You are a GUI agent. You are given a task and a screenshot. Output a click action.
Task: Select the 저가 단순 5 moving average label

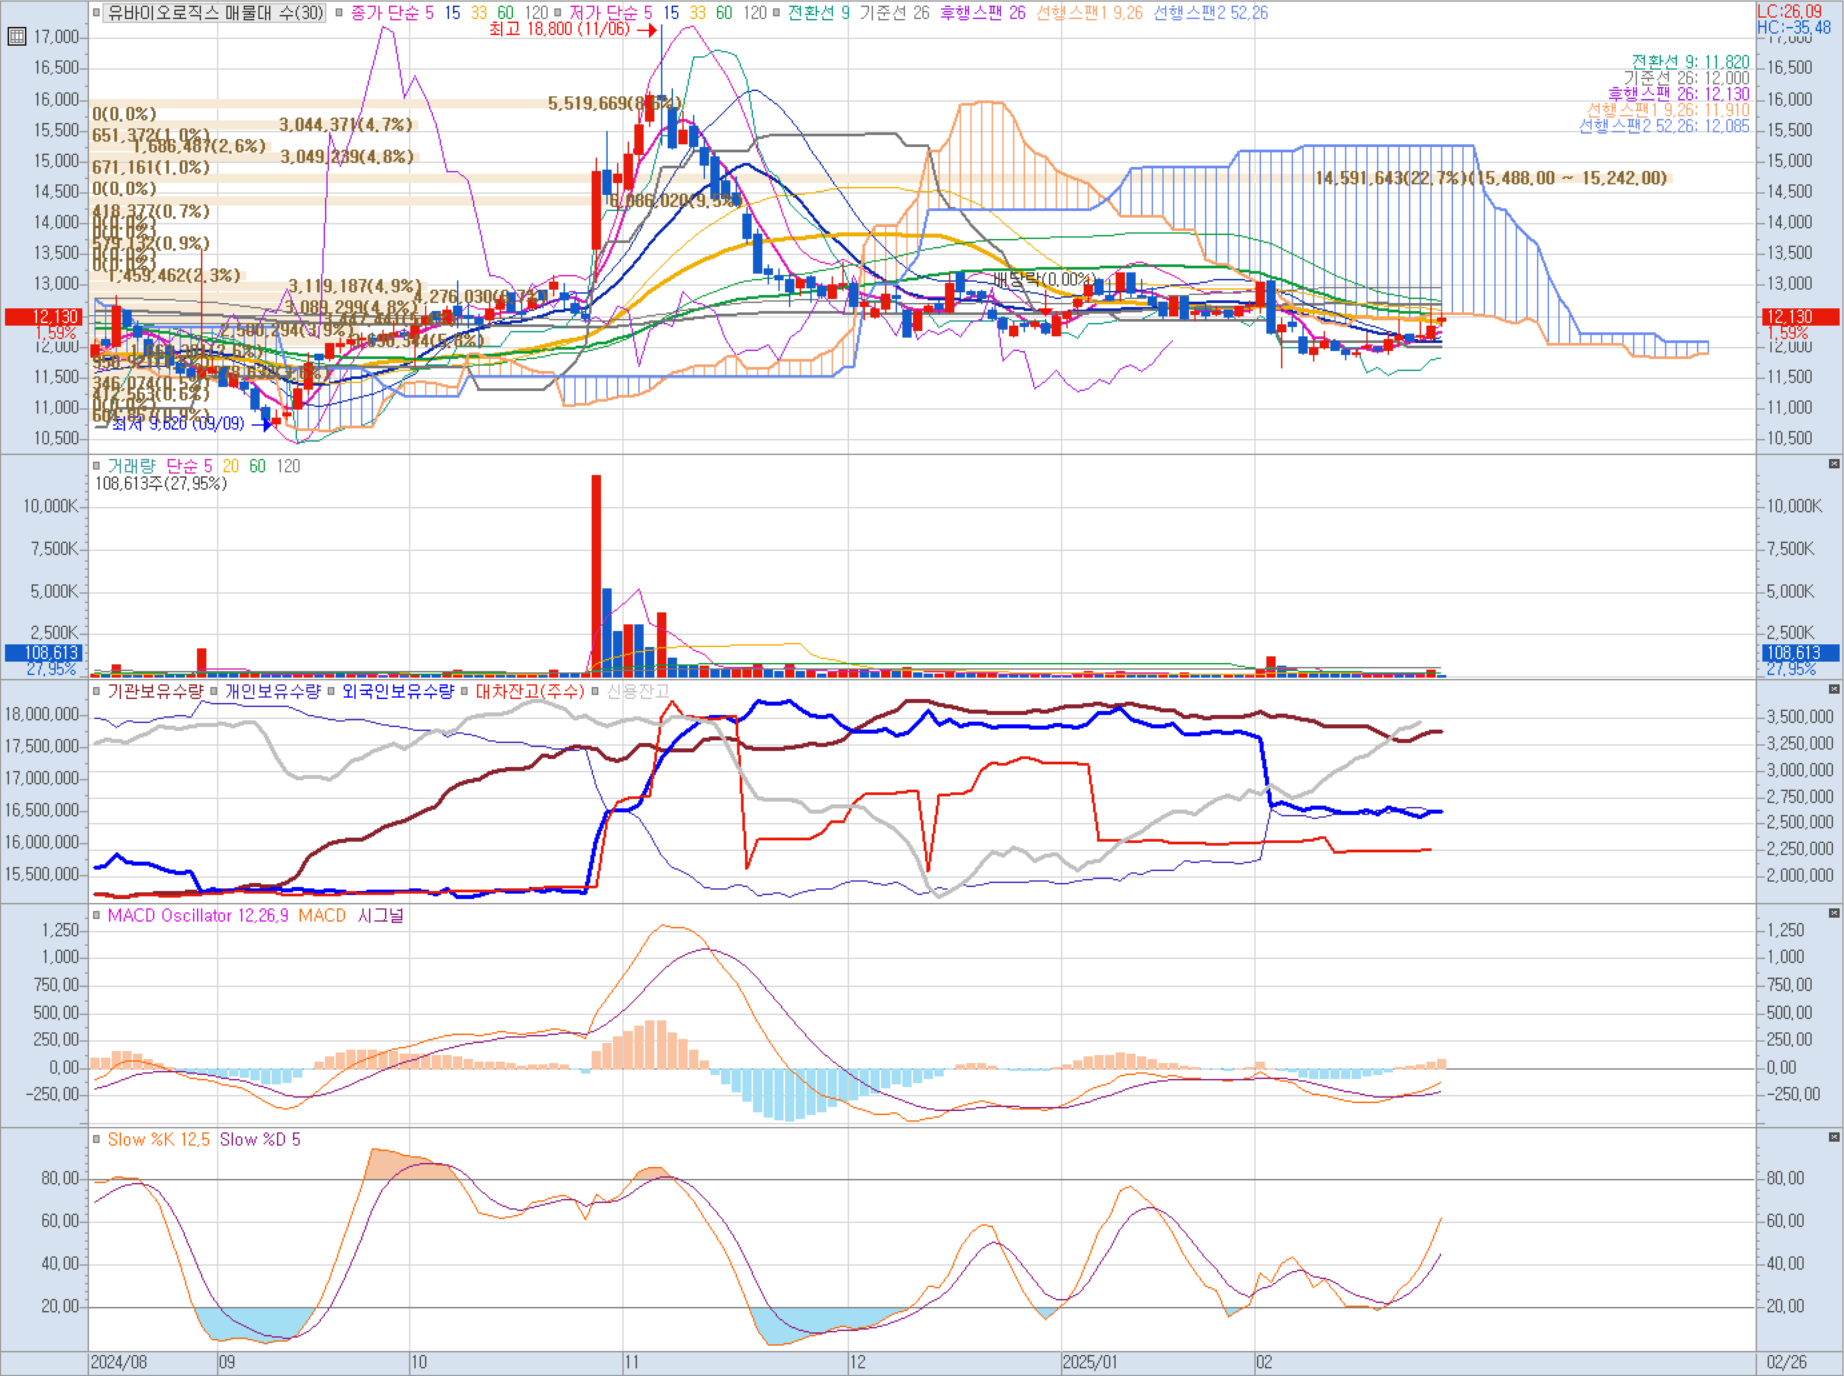coord(611,13)
